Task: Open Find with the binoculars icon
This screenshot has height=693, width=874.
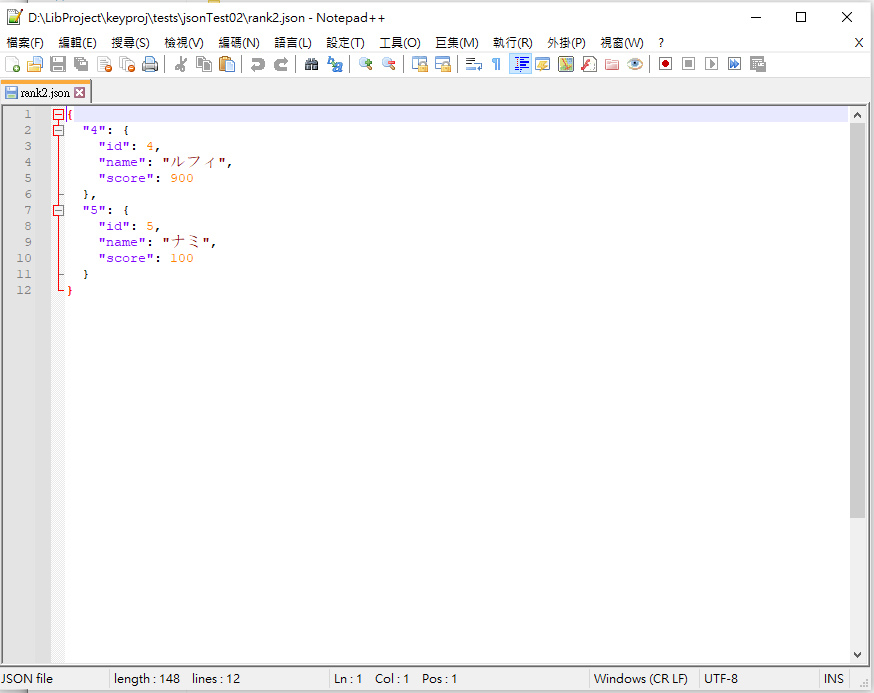Action: (x=311, y=64)
